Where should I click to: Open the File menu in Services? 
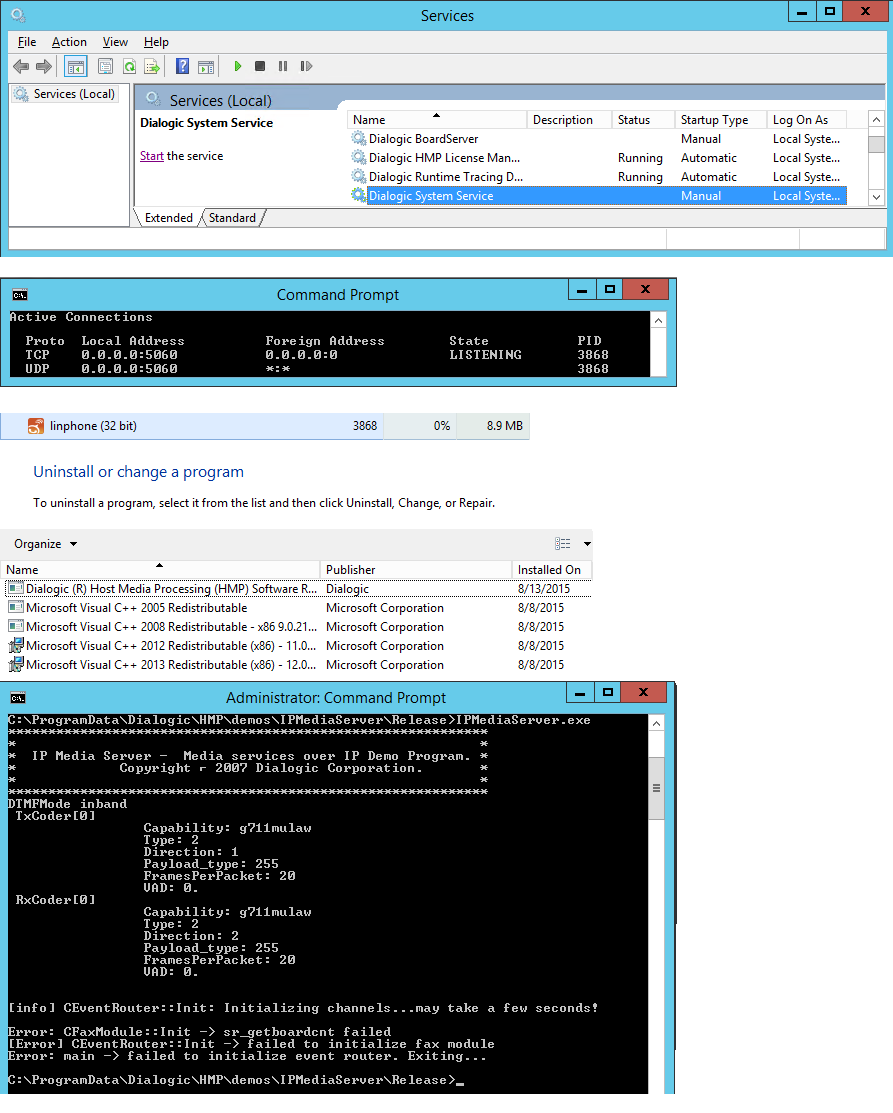click(x=27, y=42)
